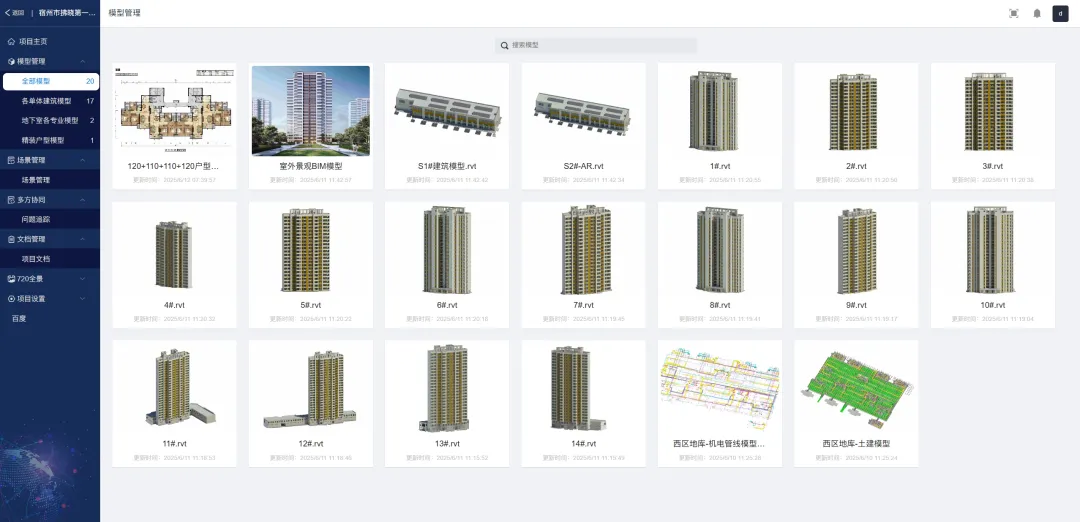Collapse the 模型管理 section chevron

point(82,62)
